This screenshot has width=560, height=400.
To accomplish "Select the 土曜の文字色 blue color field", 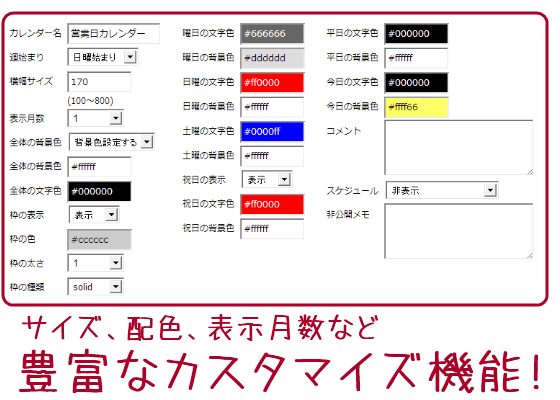I will click(272, 131).
